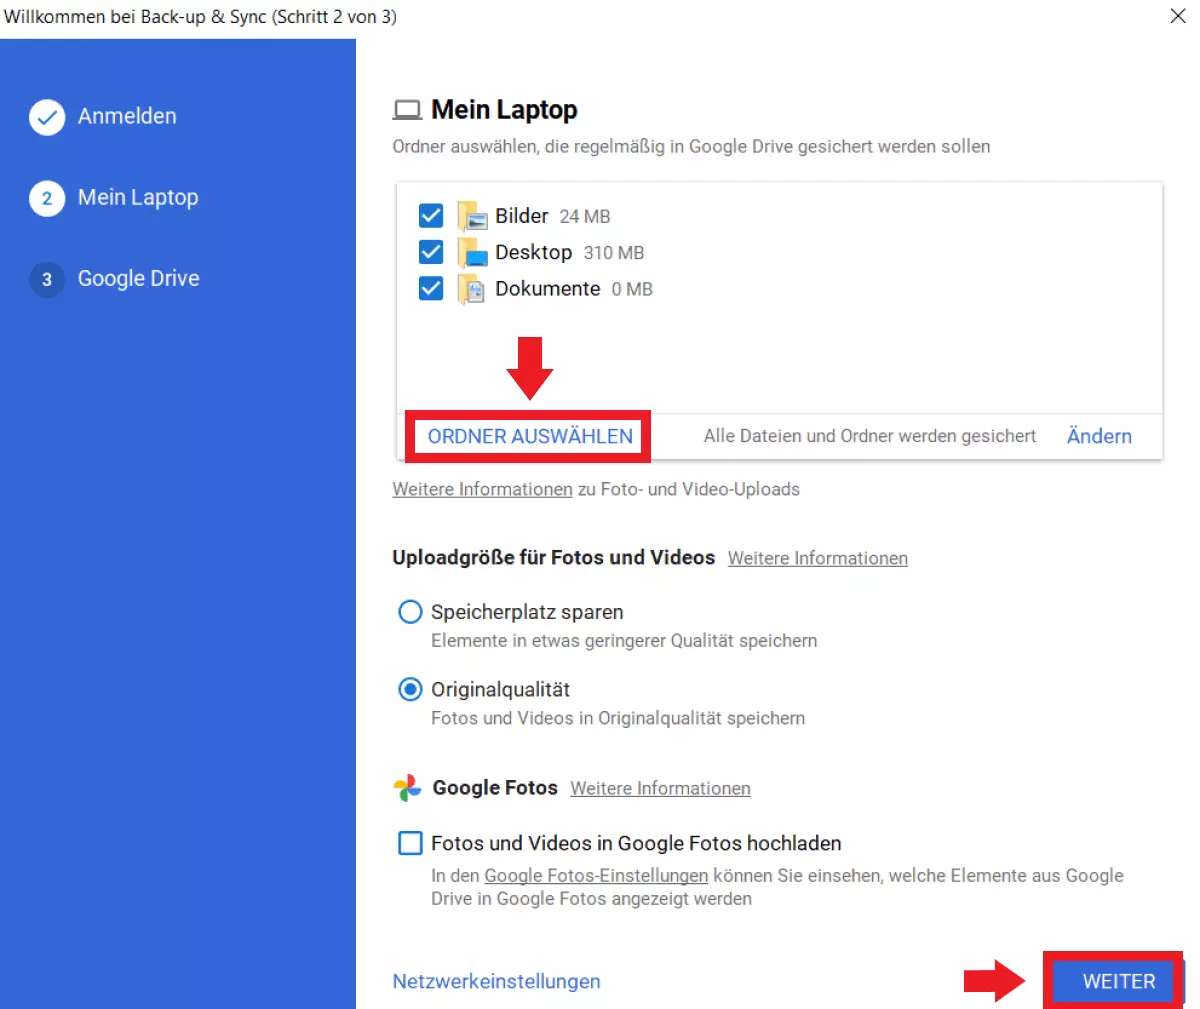Go to the Anmelden step in sidebar
1200x1009 pixels.
127,116
